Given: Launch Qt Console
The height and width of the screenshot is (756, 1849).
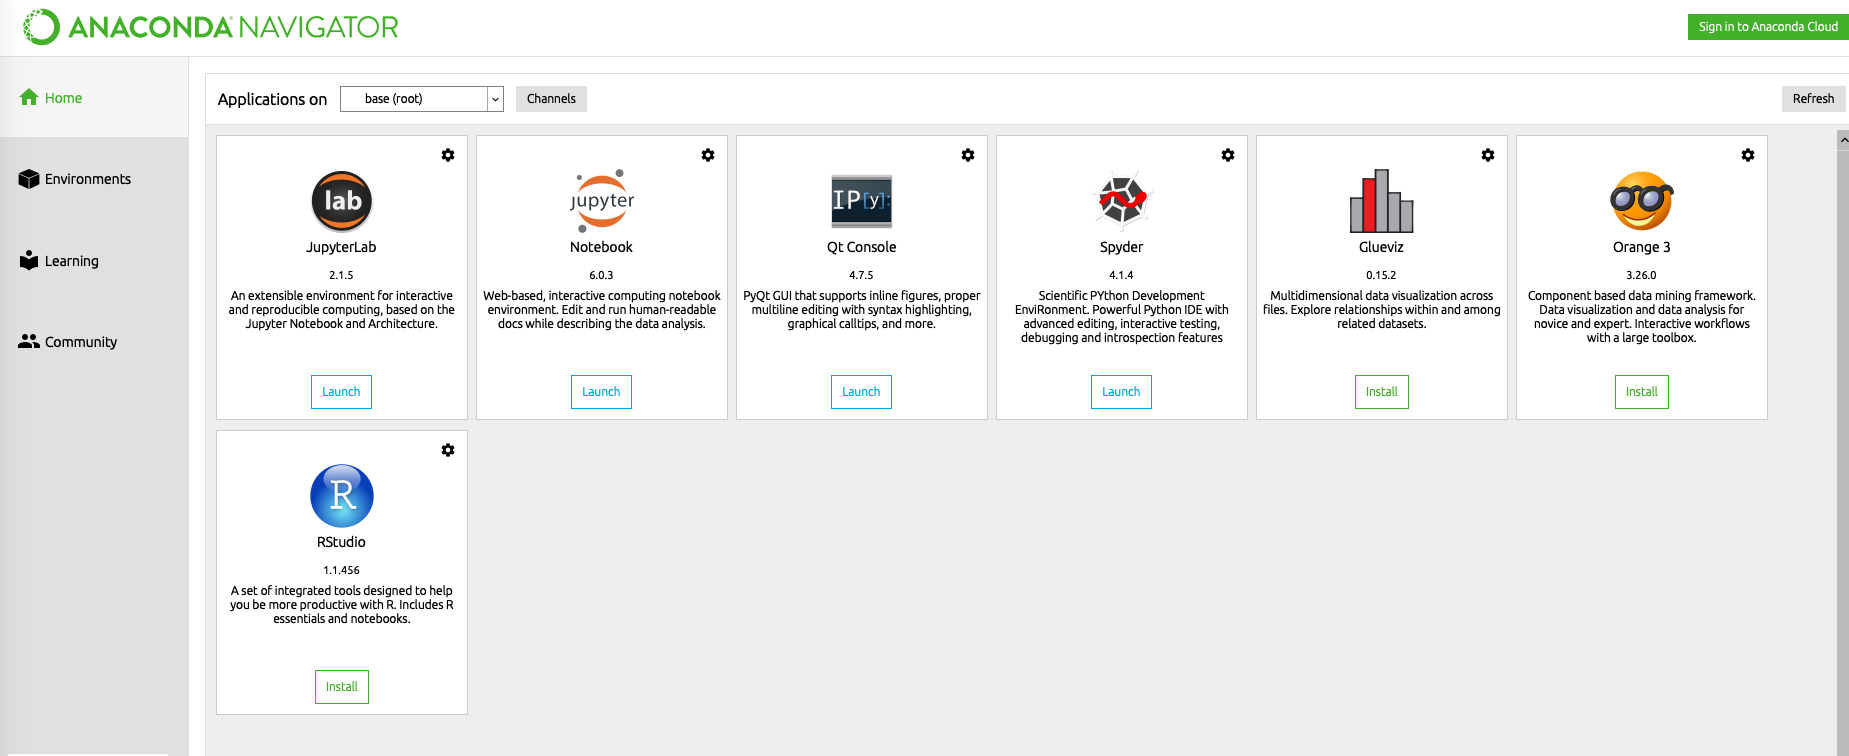Looking at the screenshot, I should click(861, 392).
